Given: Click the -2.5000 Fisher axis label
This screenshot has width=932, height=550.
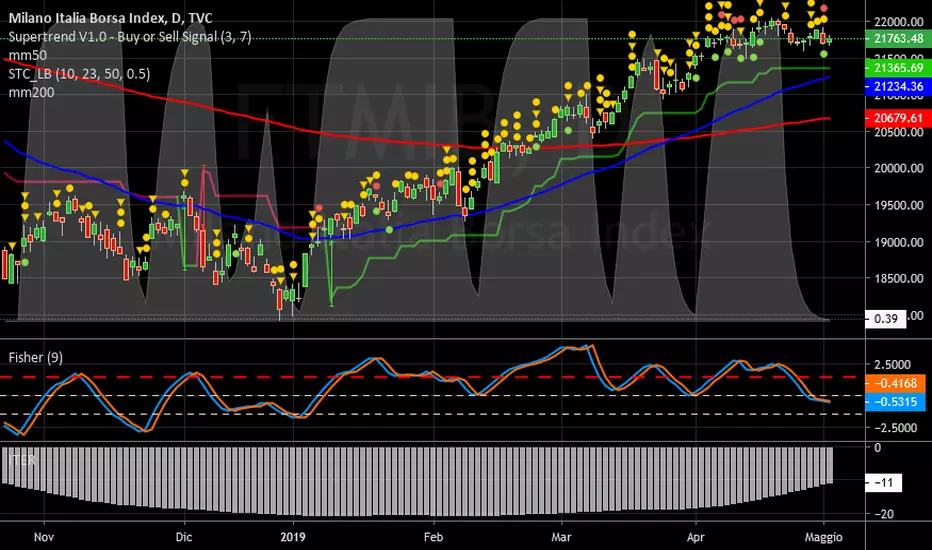Looking at the screenshot, I should click(x=895, y=428).
